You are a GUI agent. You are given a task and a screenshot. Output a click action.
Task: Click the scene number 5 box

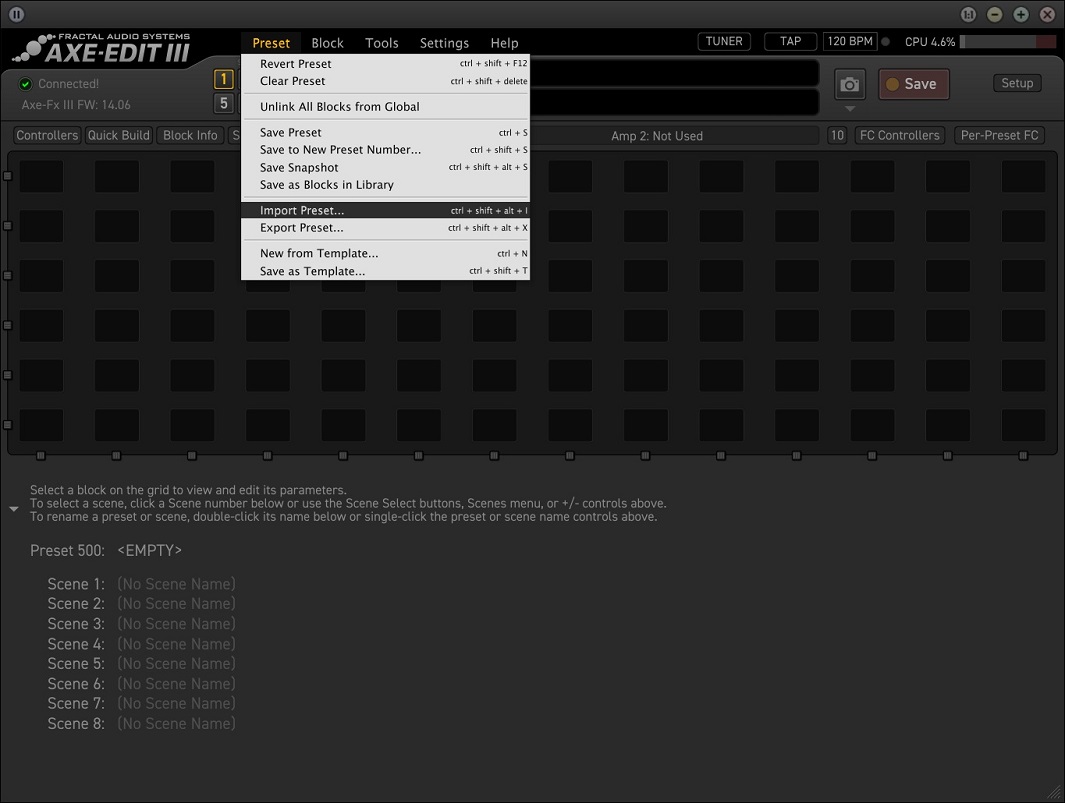click(x=224, y=103)
